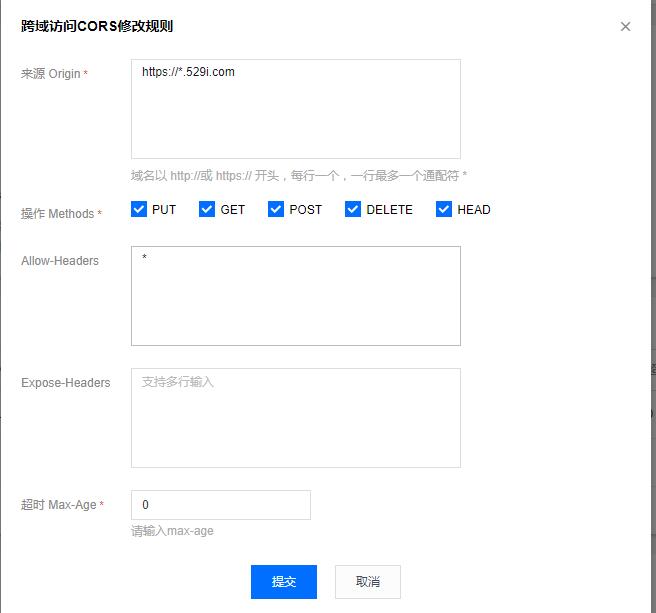656x613 pixels.
Task: Select the Max-Age input field showing 0
Action: 220,505
